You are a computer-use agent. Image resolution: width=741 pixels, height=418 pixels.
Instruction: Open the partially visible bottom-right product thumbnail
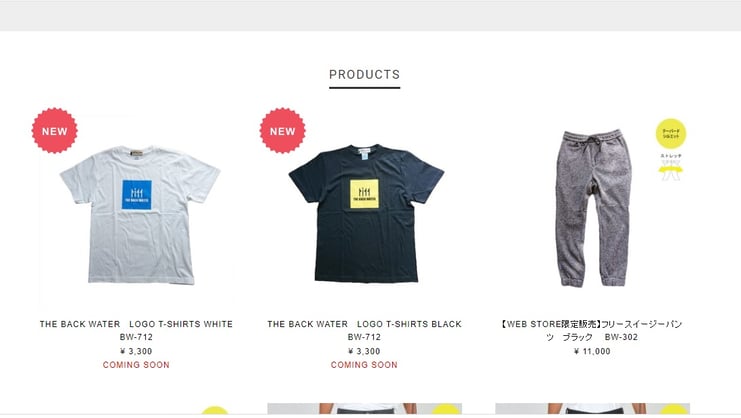[x=592, y=408]
